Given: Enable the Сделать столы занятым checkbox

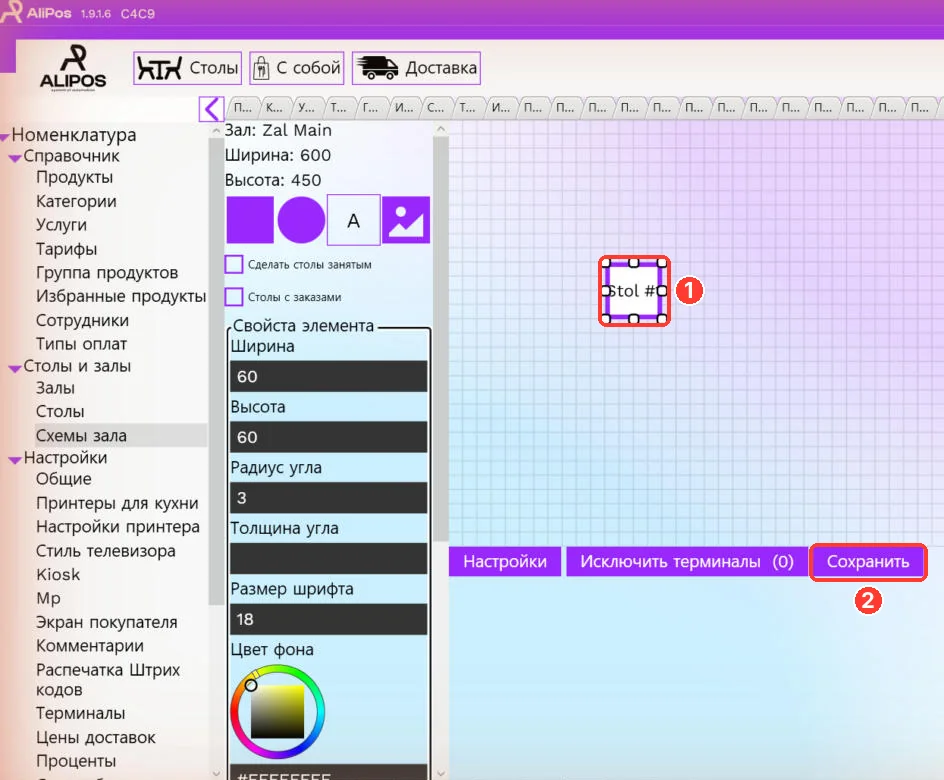Looking at the screenshot, I should [234, 264].
